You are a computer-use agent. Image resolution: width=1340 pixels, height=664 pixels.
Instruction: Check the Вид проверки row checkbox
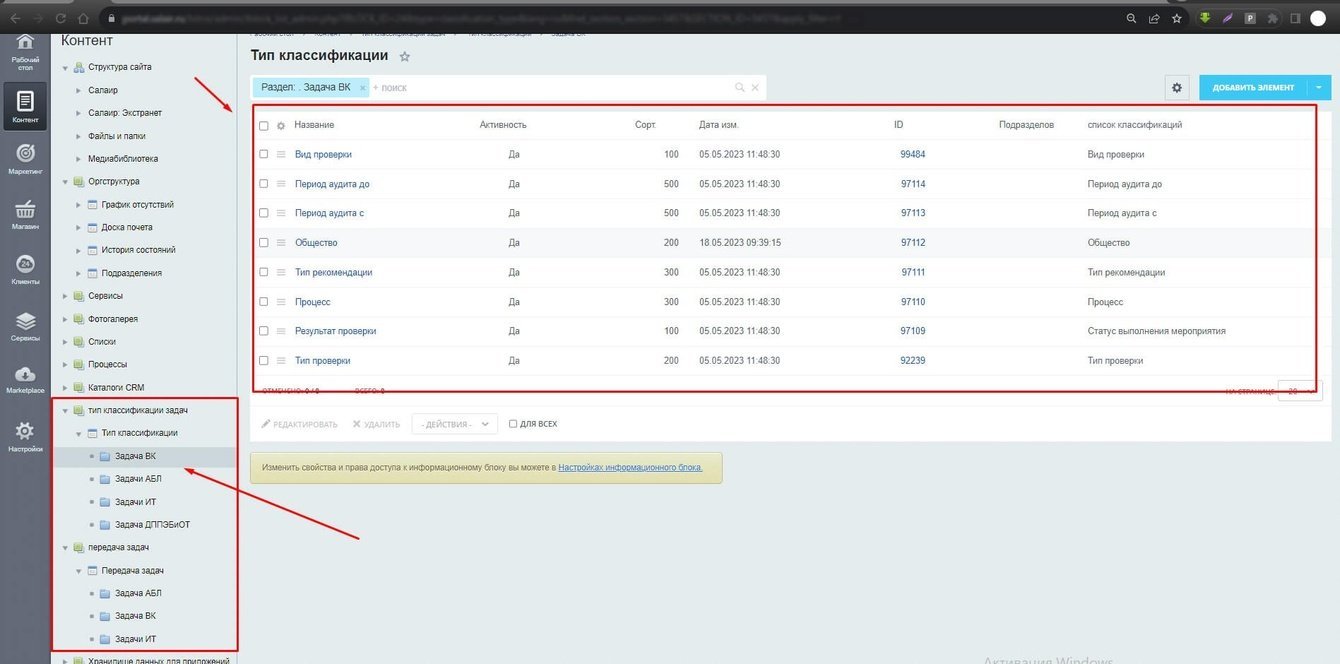(264, 155)
